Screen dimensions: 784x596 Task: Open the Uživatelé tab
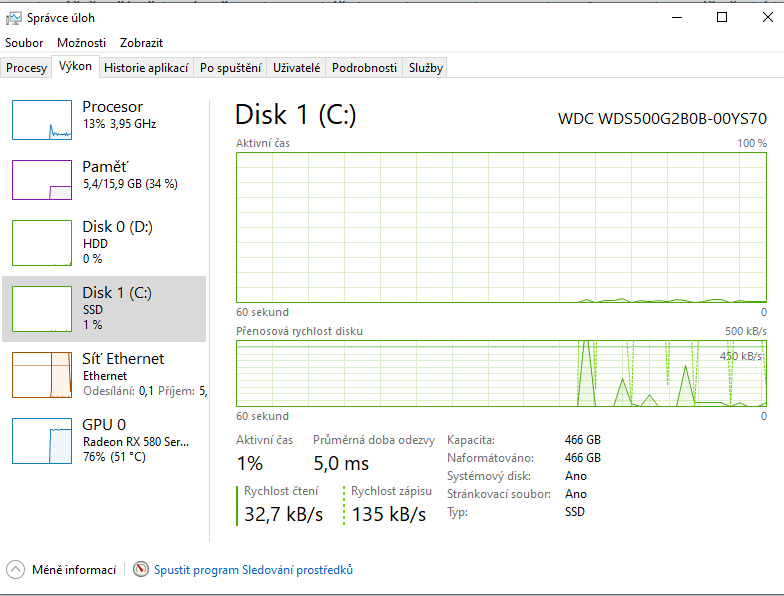point(297,68)
